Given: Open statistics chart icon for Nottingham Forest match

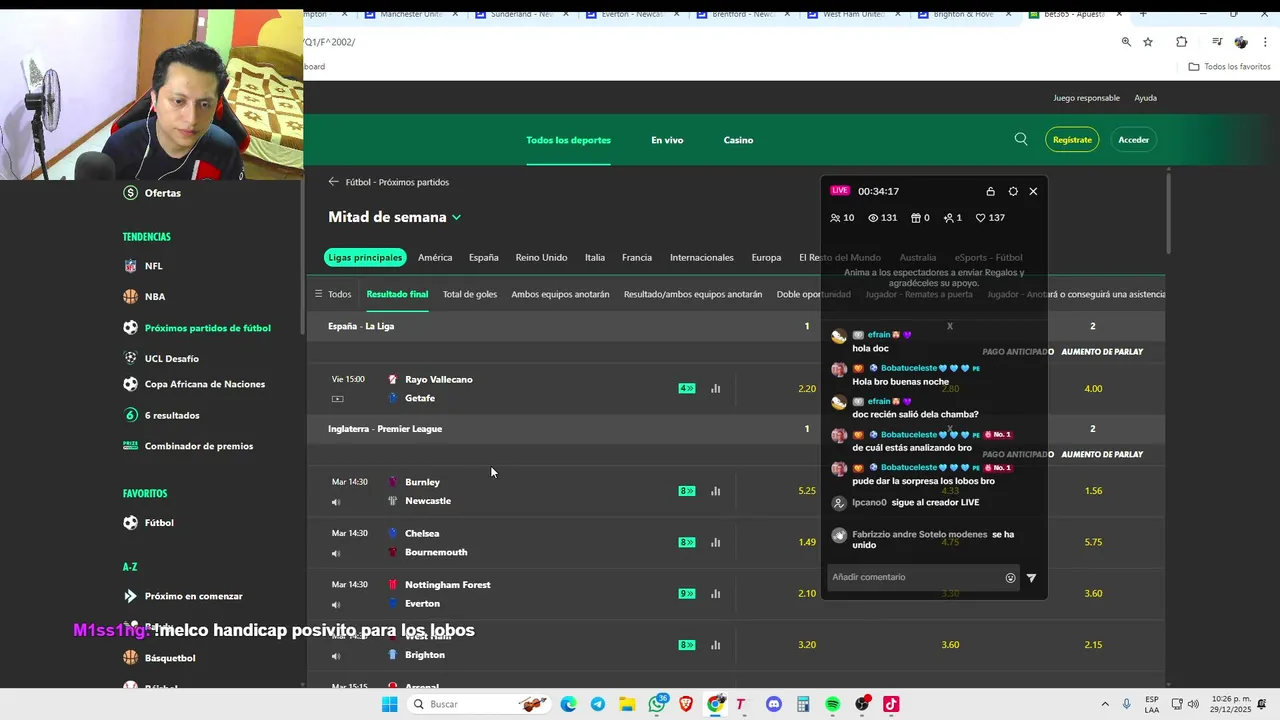Looking at the screenshot, I should (715, 593).
